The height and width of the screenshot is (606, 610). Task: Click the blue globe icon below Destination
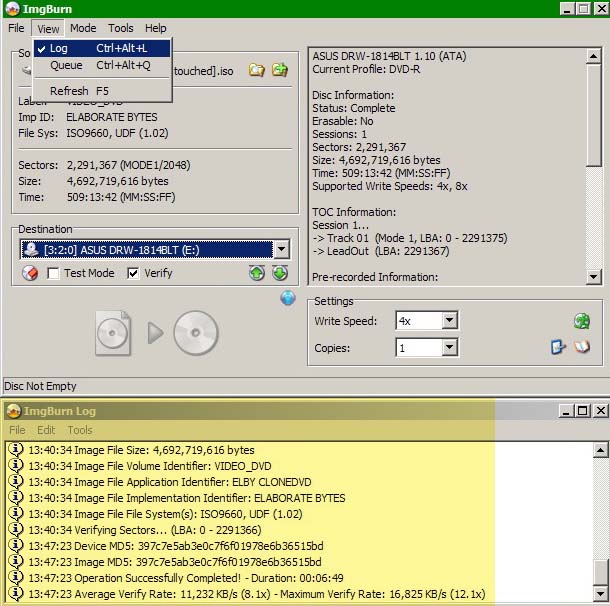288,298
